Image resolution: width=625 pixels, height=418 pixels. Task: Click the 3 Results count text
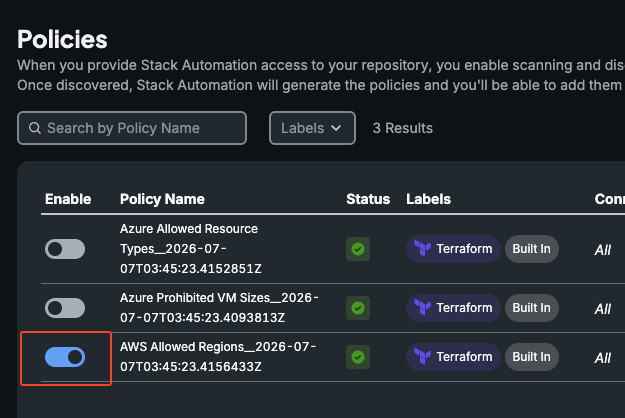[403, 128]
